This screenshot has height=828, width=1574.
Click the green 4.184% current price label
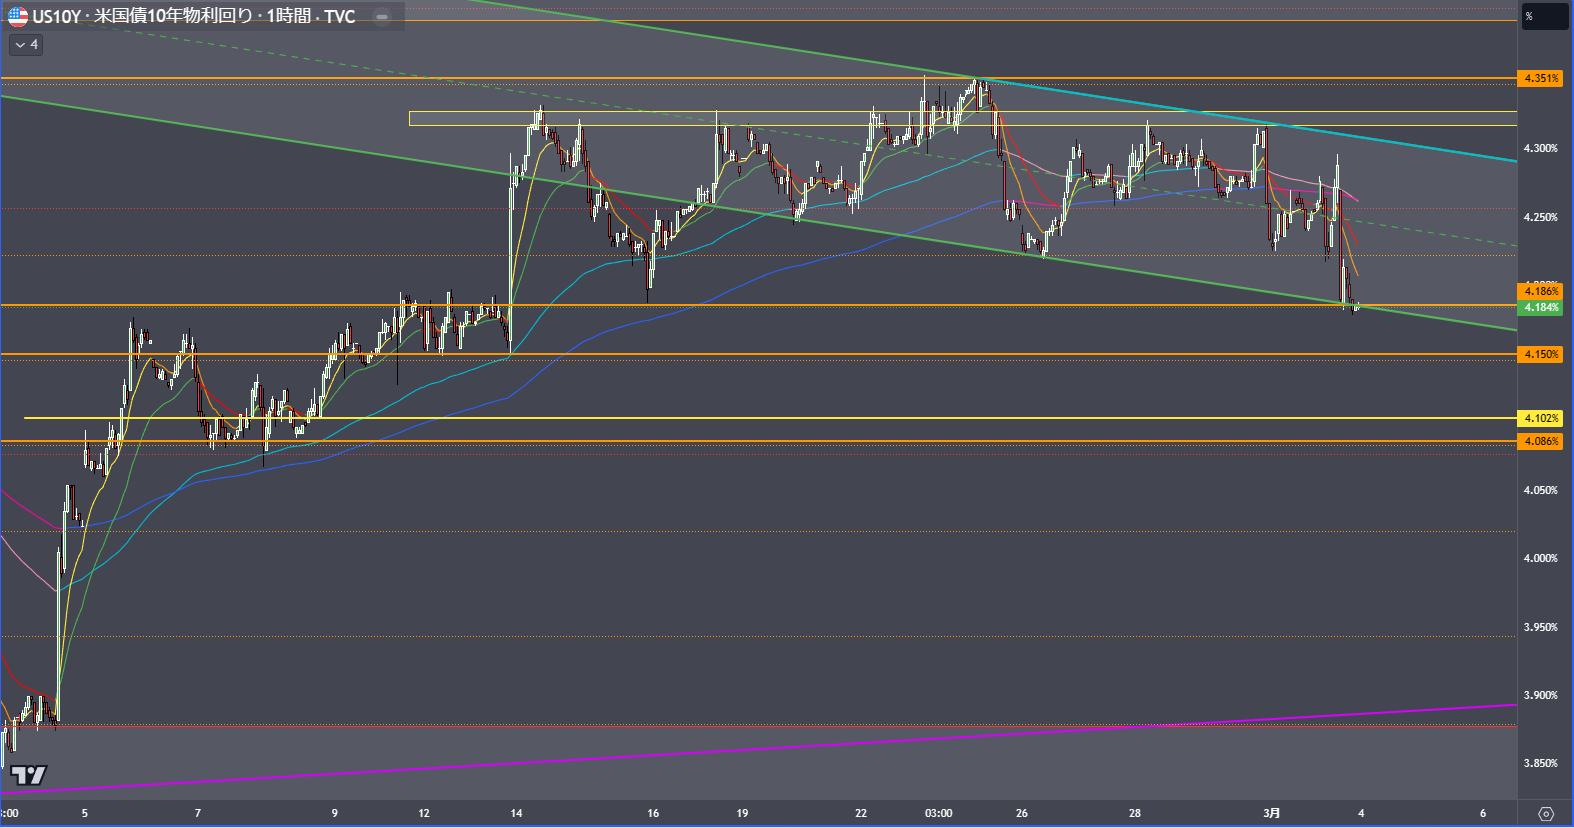pos(1540,307)
